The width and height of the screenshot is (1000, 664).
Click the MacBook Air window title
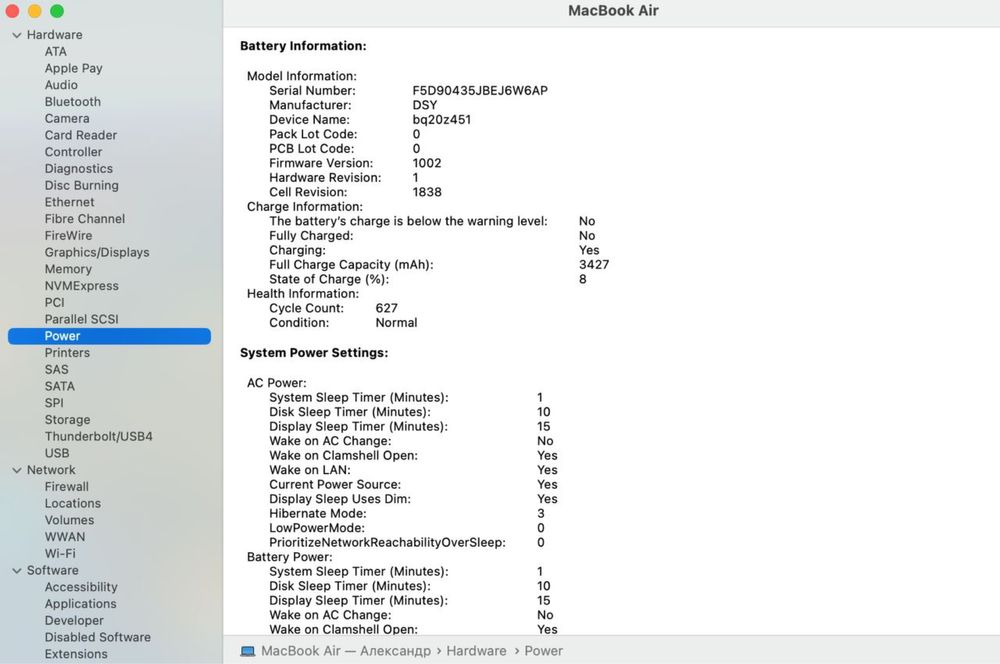point(613,11)
